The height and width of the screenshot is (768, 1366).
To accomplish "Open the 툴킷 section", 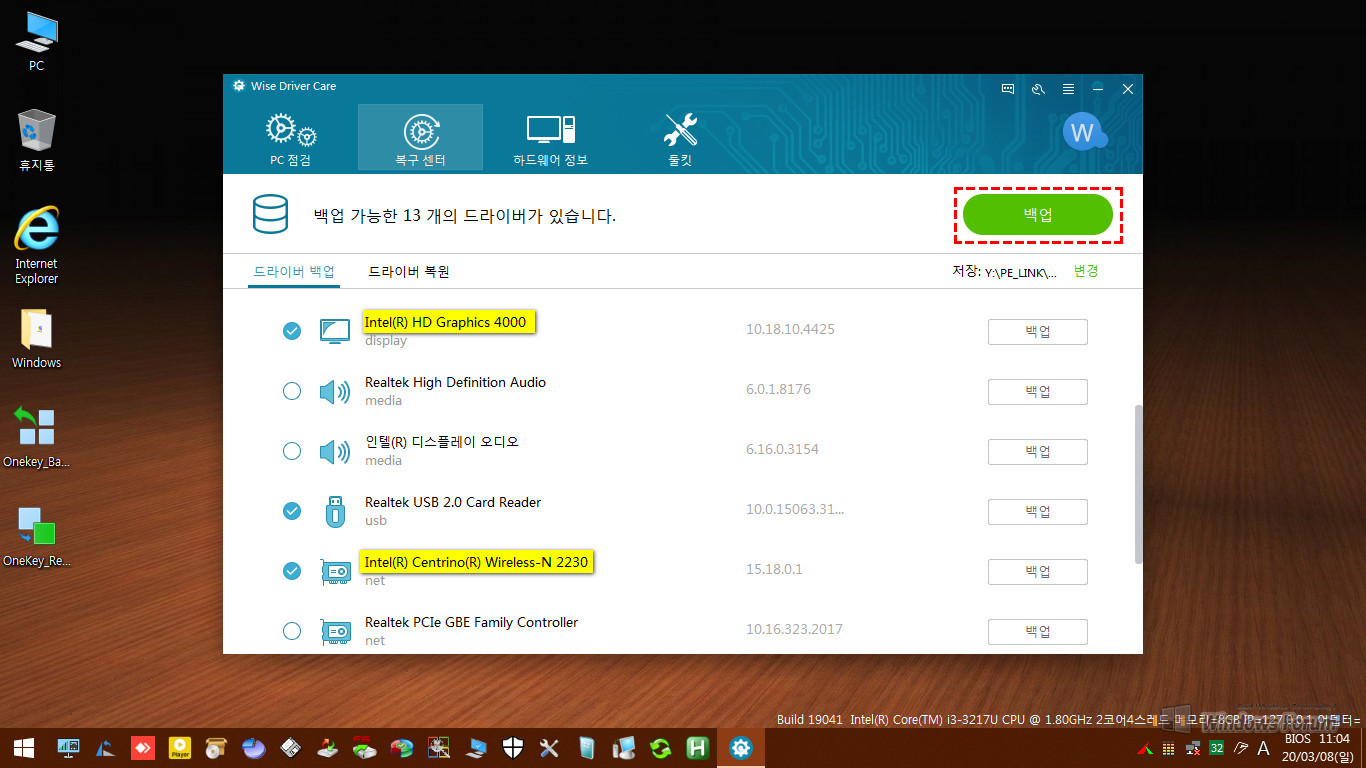I will pyautogui.click(x=680, y=139).
